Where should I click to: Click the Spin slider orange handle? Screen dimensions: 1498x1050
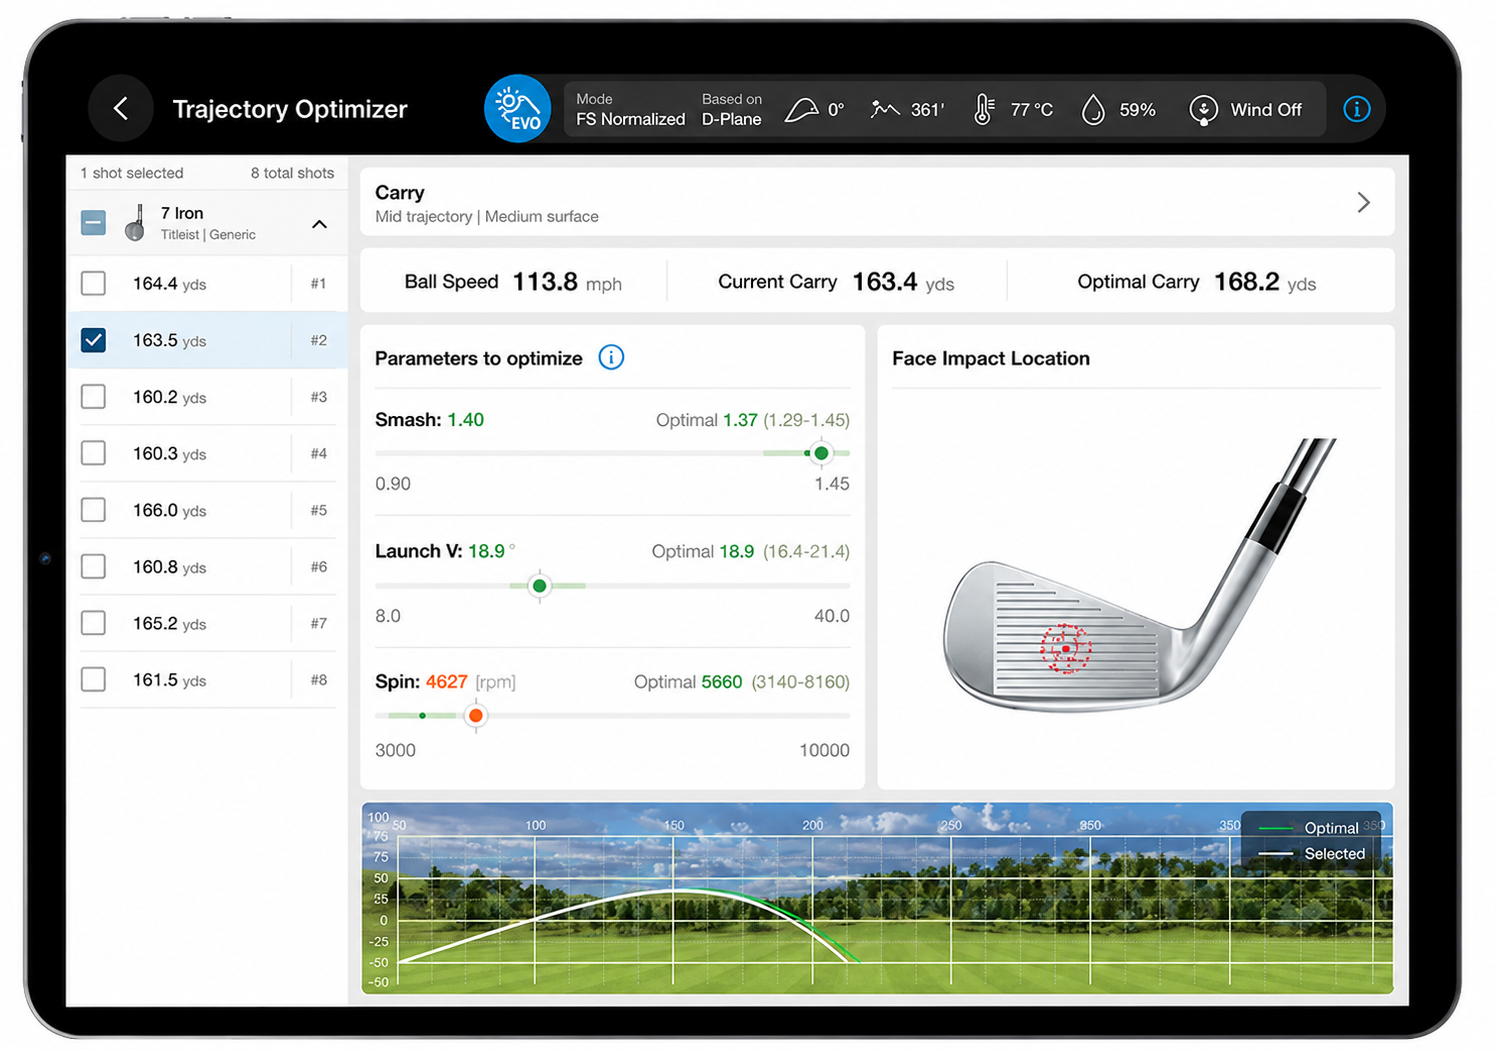point(476,715)
